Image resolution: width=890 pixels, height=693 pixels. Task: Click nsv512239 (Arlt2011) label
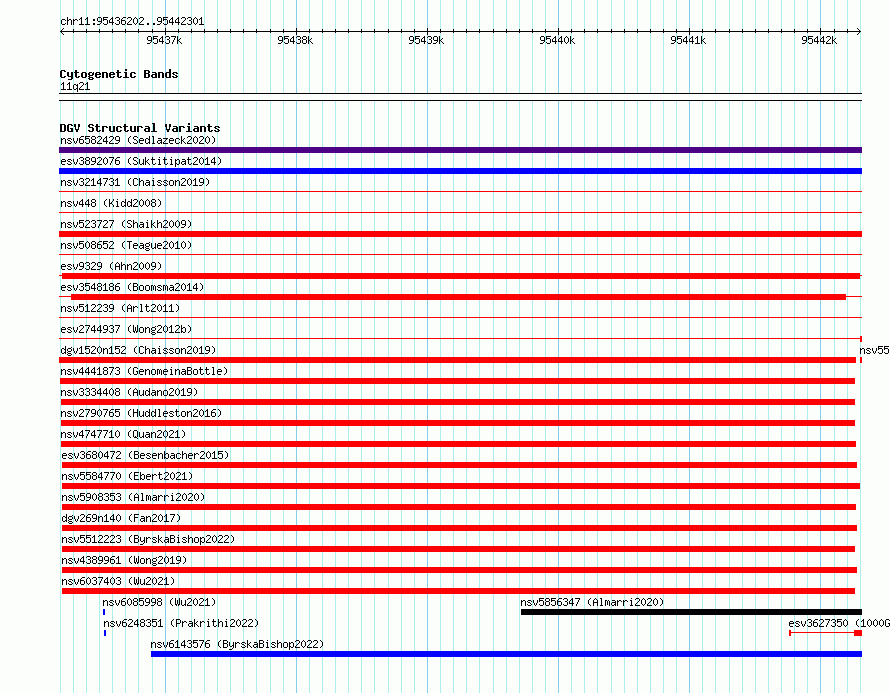(x=120, y=308)
